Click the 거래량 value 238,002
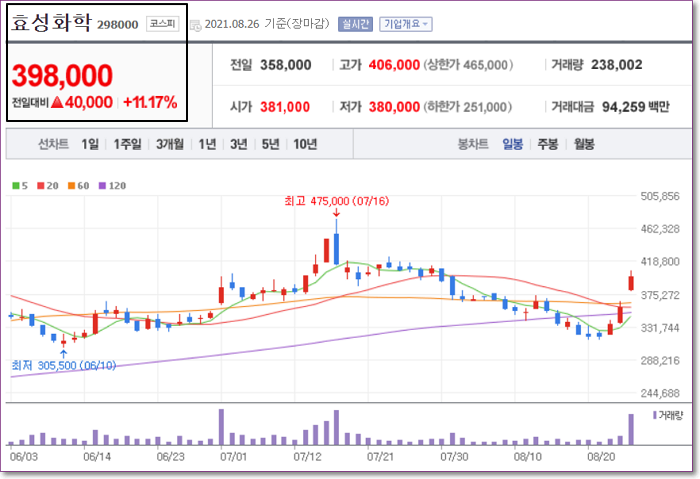This screenshot has width=700, height=479. coord(617,65)
